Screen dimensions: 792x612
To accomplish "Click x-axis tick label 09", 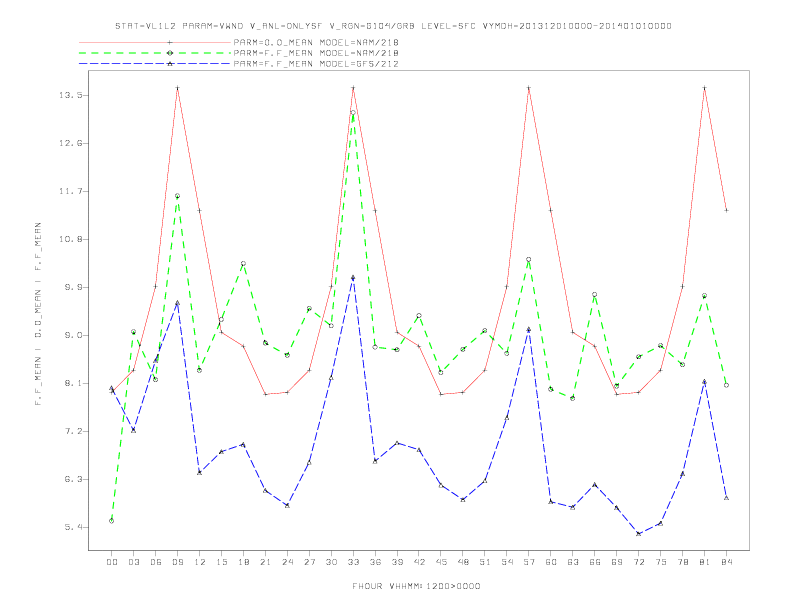I will [x=177, y=562].
